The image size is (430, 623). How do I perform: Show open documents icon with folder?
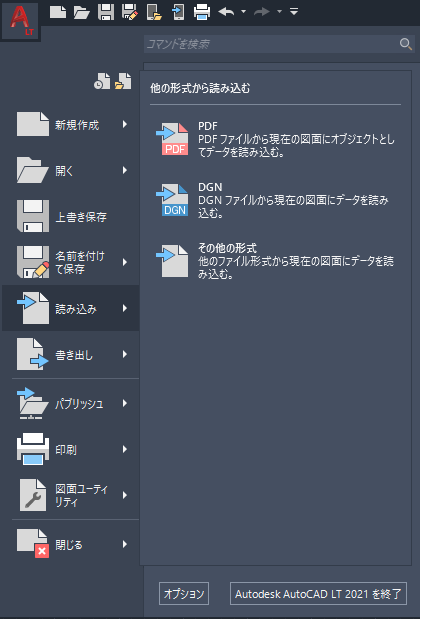click(123, 81)
